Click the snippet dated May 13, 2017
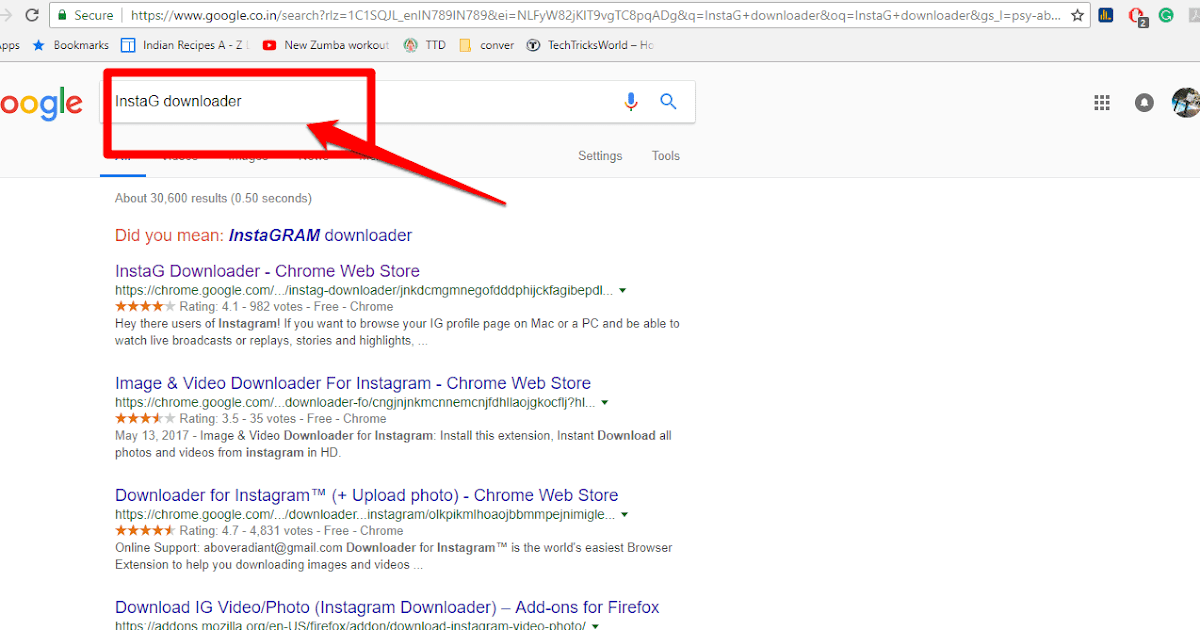This screenshot has height=630, width=1200. [x=393, y=444]
